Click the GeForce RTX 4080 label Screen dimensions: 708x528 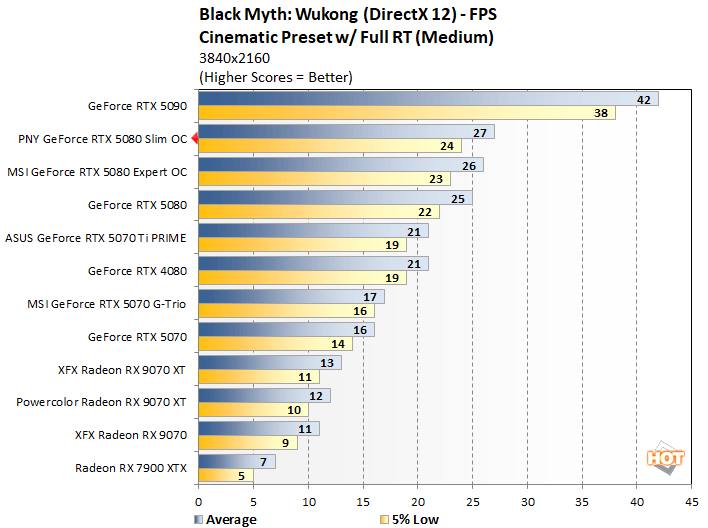(x=137, y=271)
